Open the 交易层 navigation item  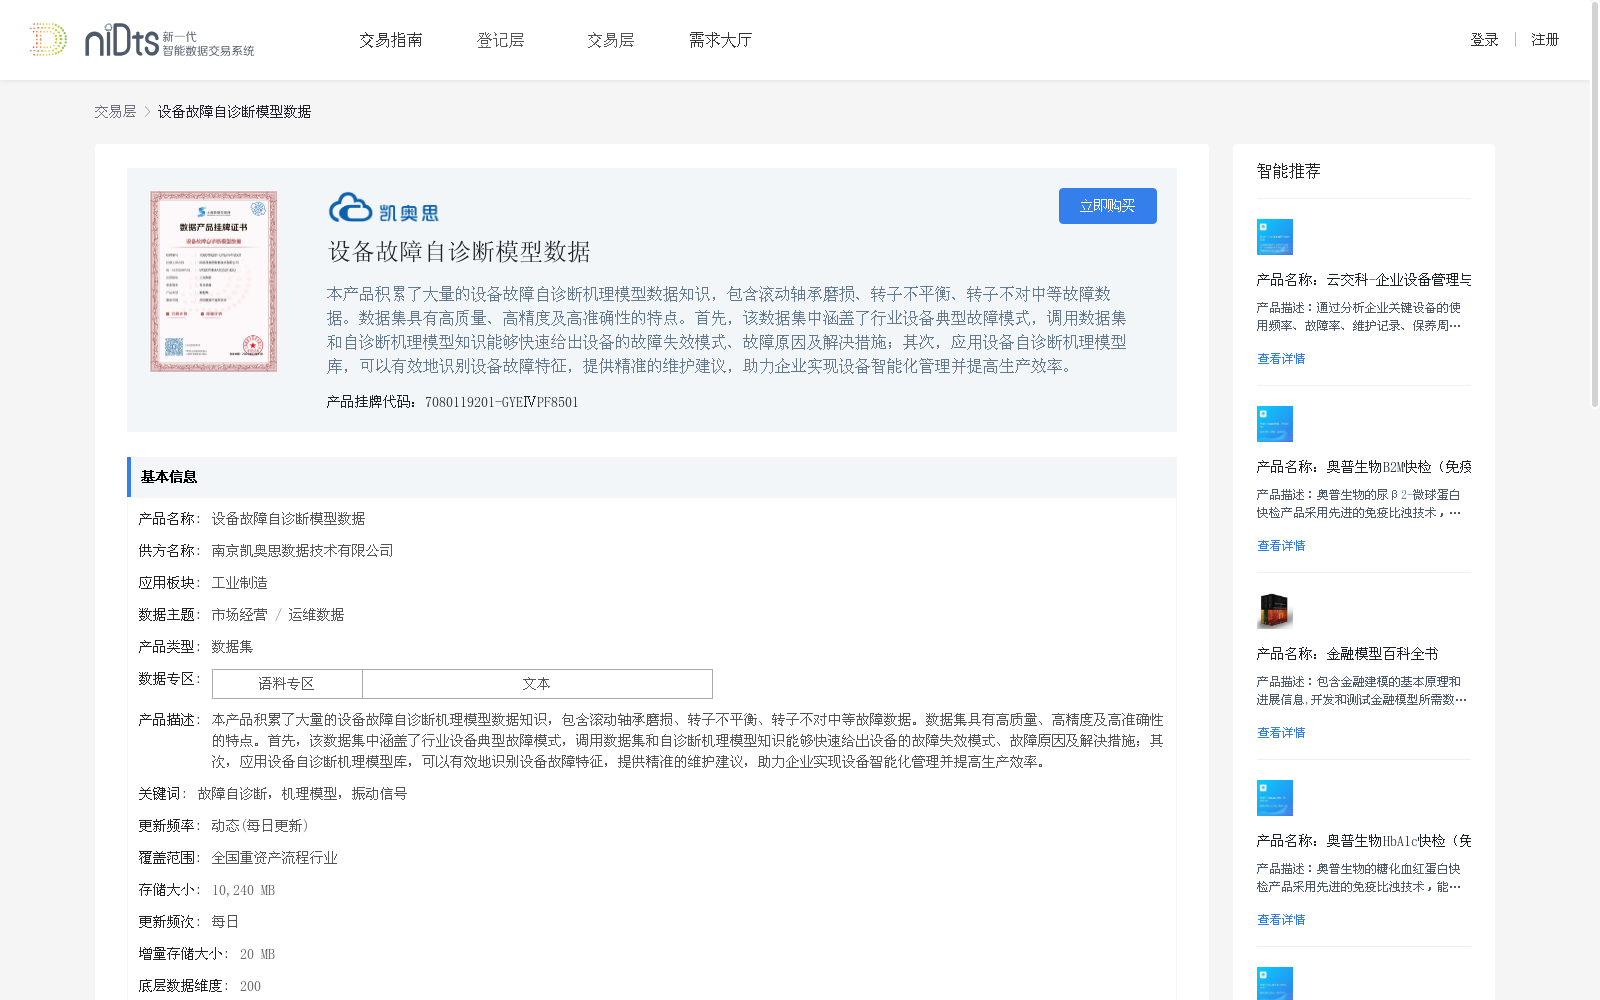pyautogui.click(x=610, y=40)
